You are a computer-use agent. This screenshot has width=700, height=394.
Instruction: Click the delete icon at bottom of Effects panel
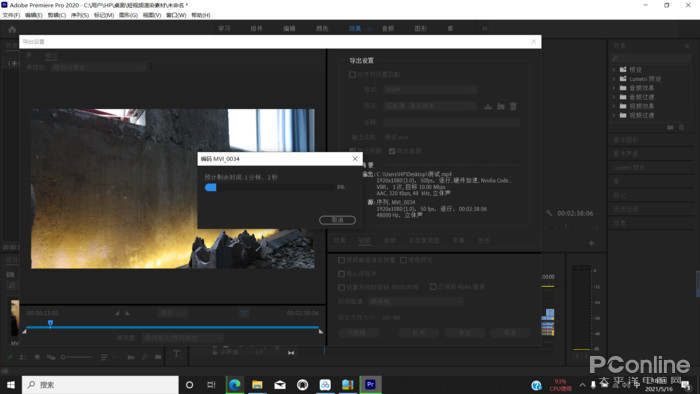[x=681, y=128]
